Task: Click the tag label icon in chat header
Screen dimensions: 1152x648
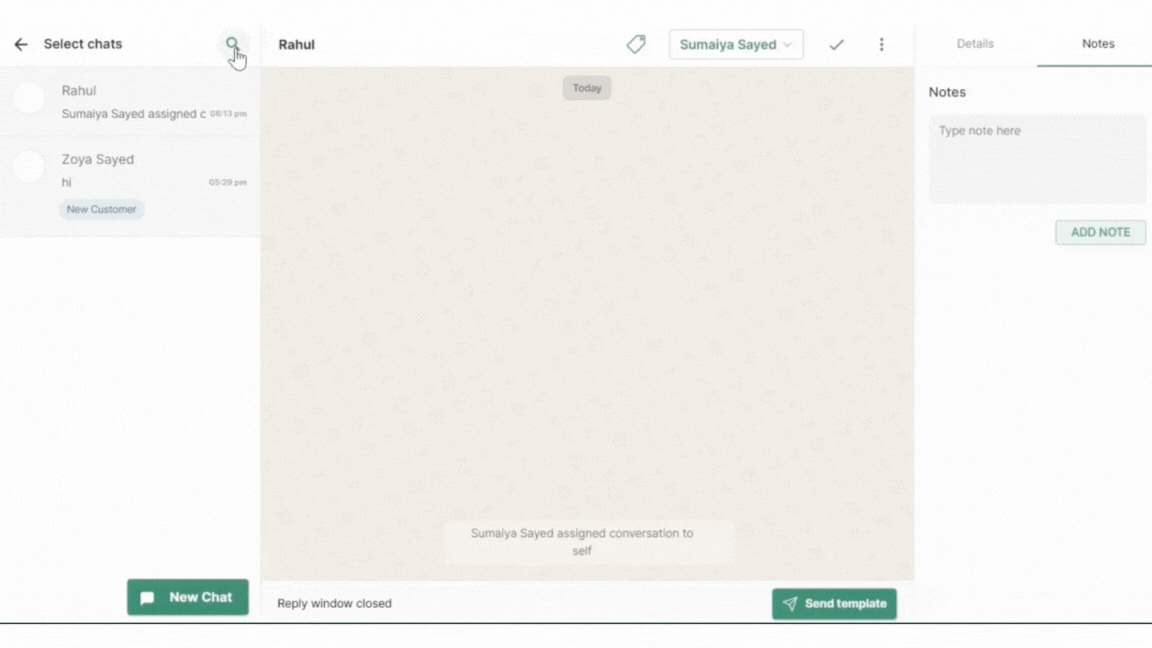Action: coord(636,44)
